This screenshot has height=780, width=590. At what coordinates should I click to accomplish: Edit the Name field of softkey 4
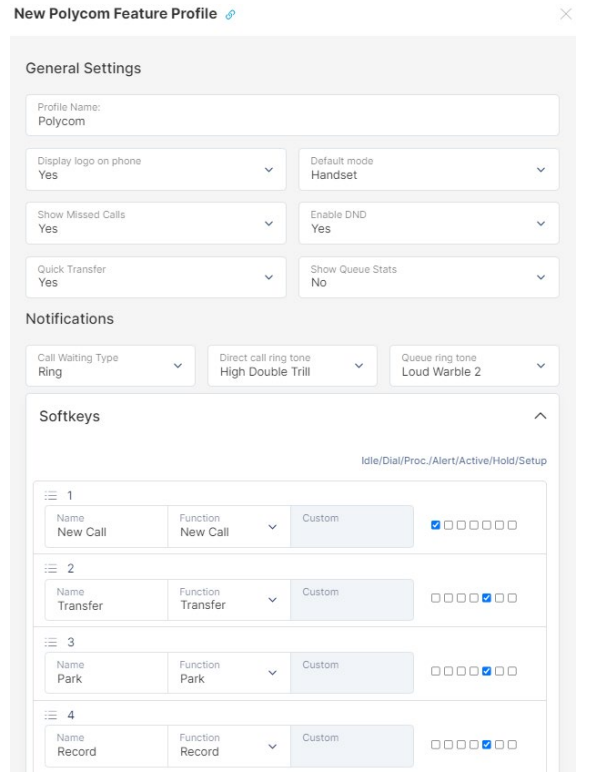pyautogui.click(x=106, y=746)
